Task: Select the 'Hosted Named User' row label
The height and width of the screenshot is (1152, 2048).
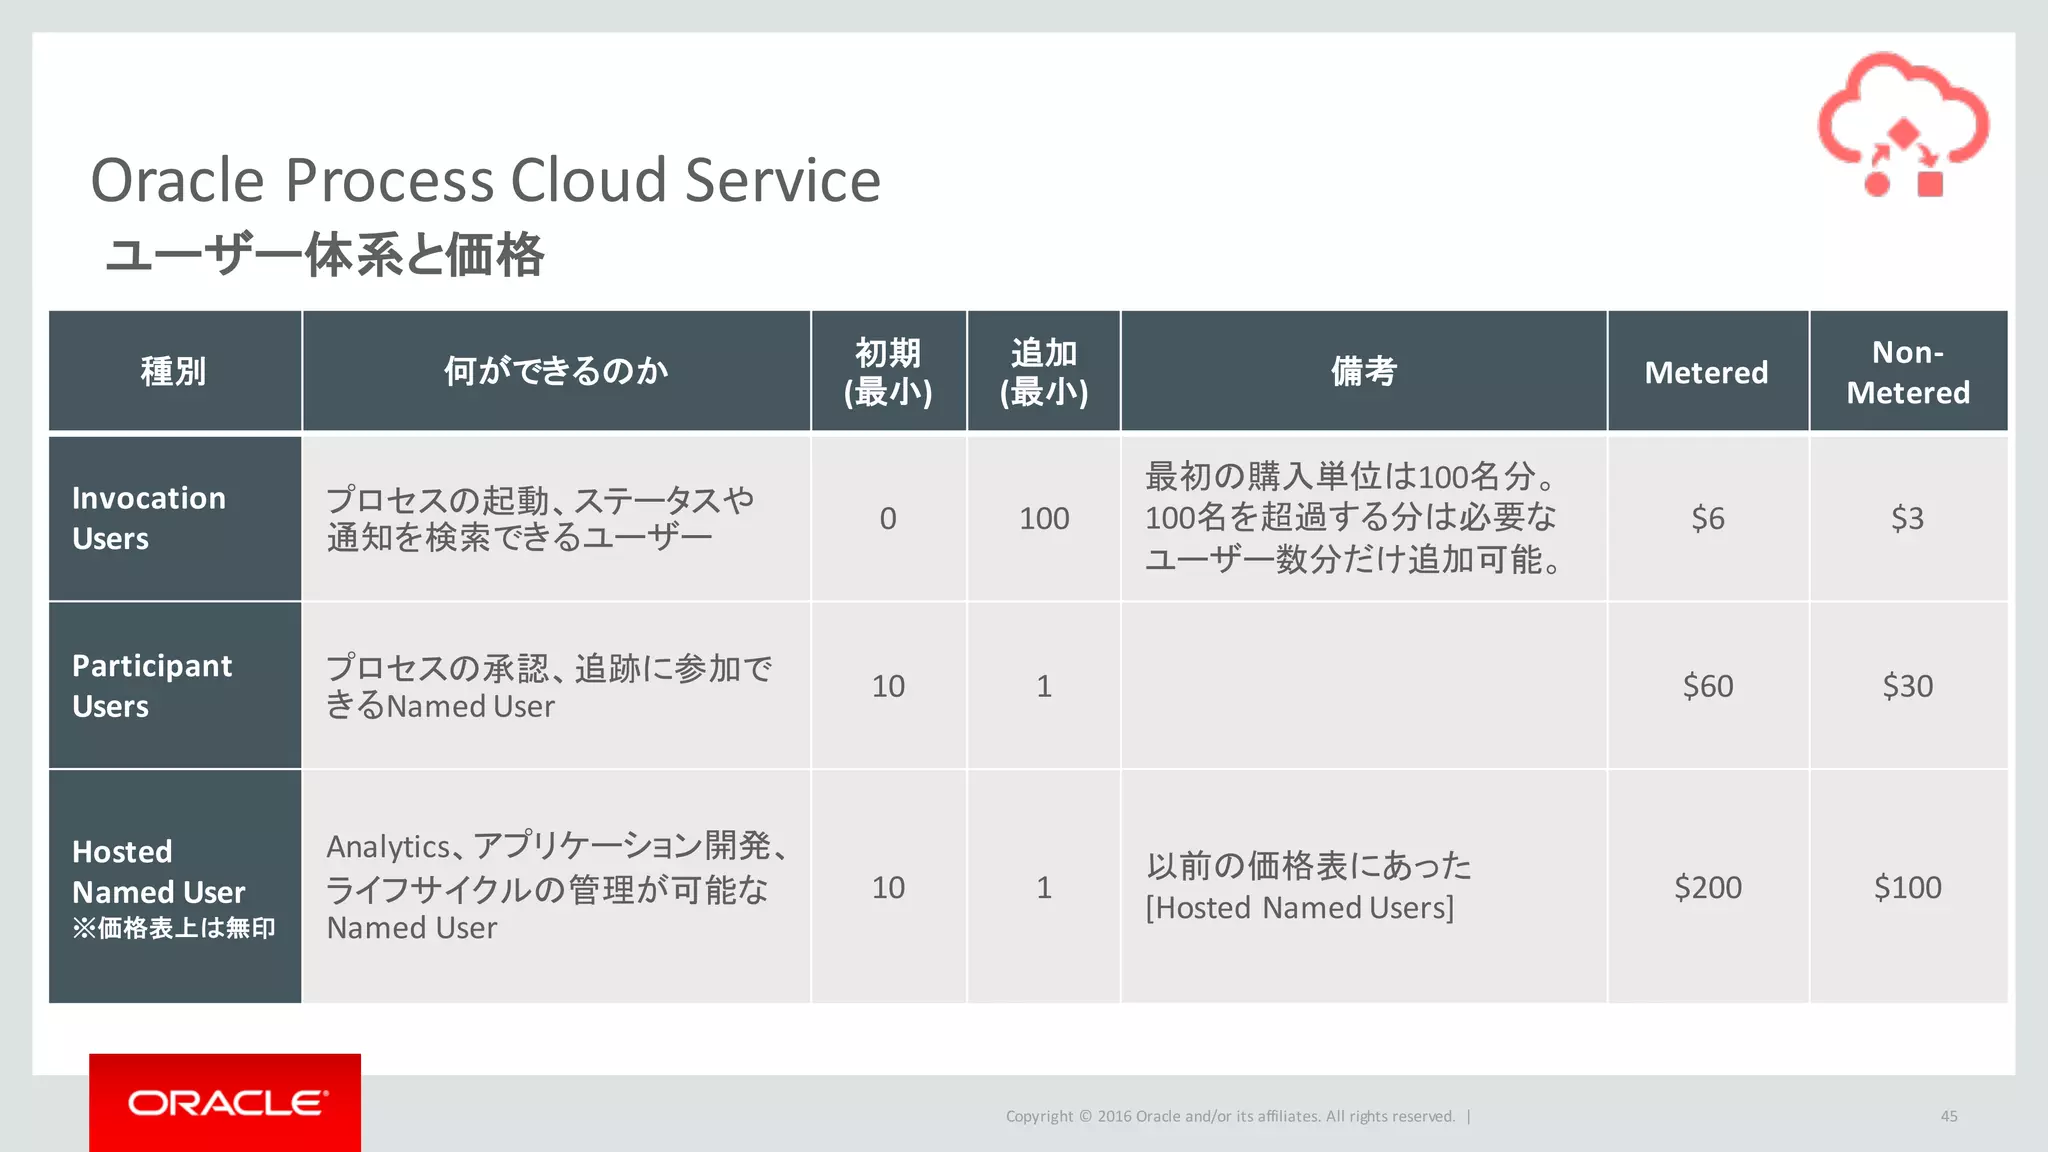Action: click(158, 871)
